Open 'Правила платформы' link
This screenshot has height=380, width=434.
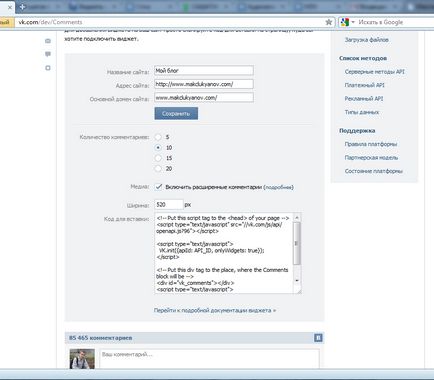pos(371,144)
